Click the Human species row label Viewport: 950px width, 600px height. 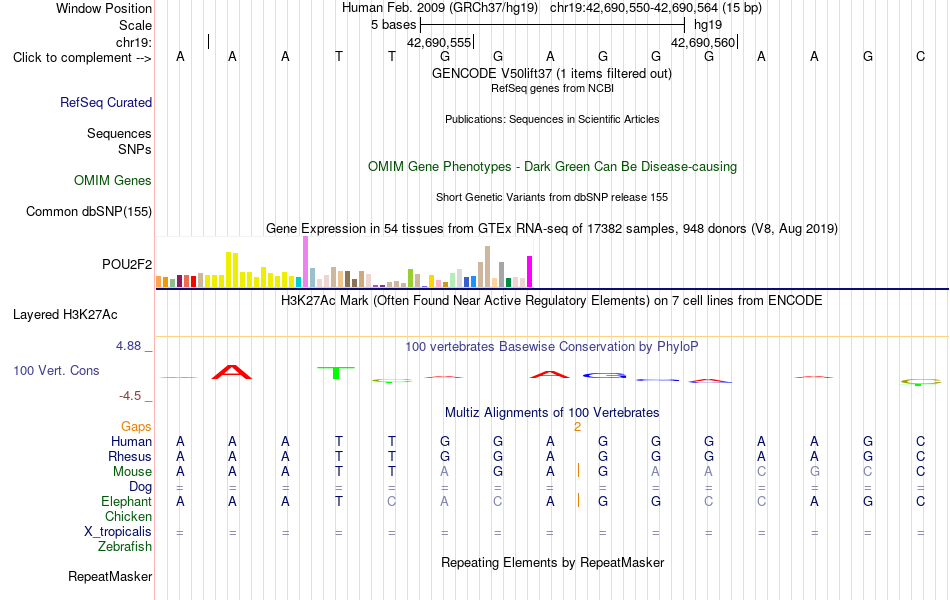(131, 441)
